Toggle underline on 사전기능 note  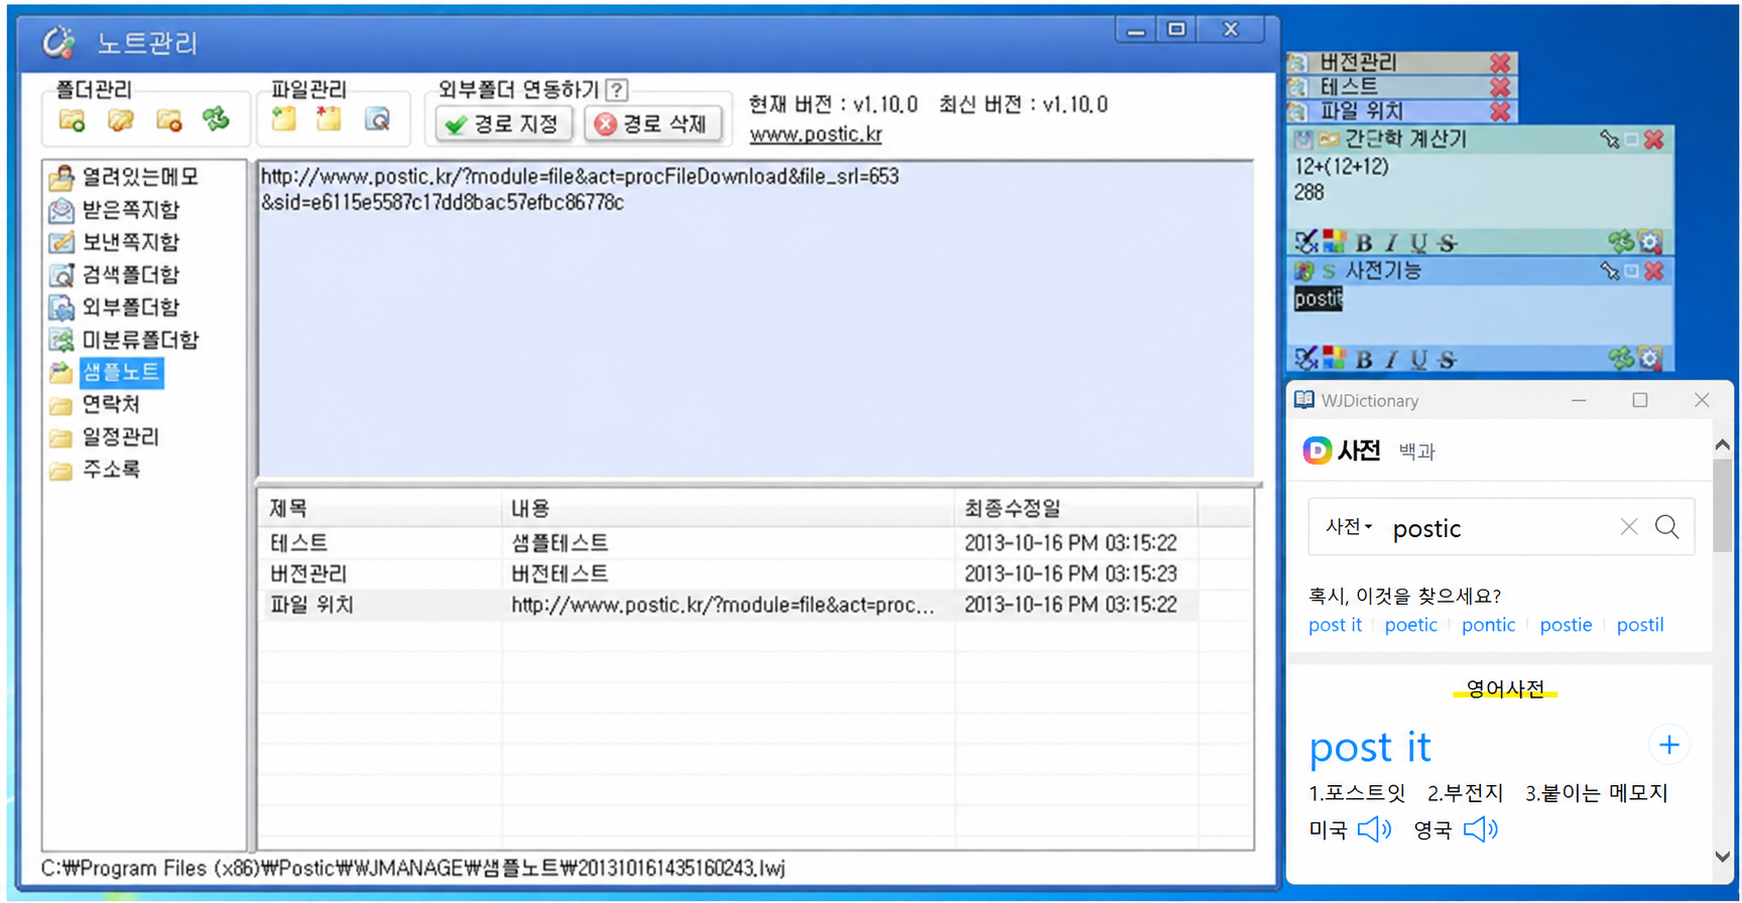(x=1418, y=359)
